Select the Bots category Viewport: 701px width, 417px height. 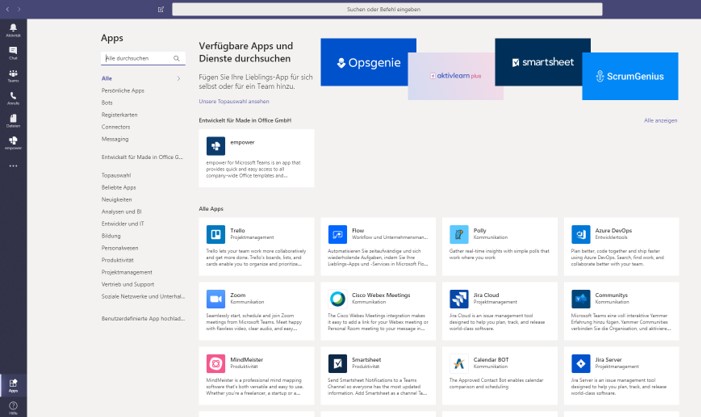pos(107,102)
